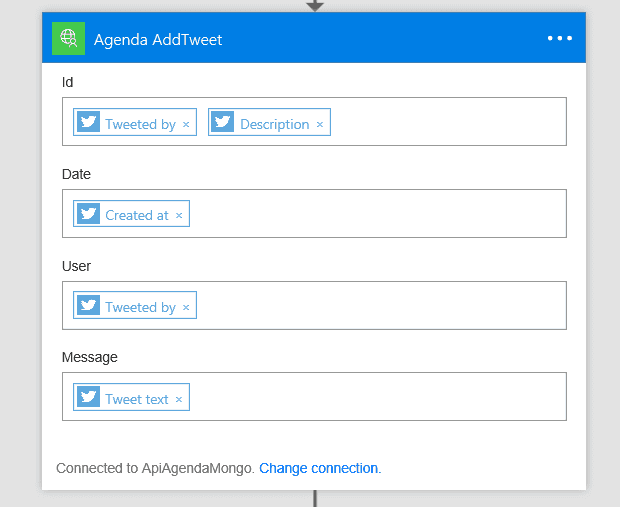Click the Message field label

point(90,357)
